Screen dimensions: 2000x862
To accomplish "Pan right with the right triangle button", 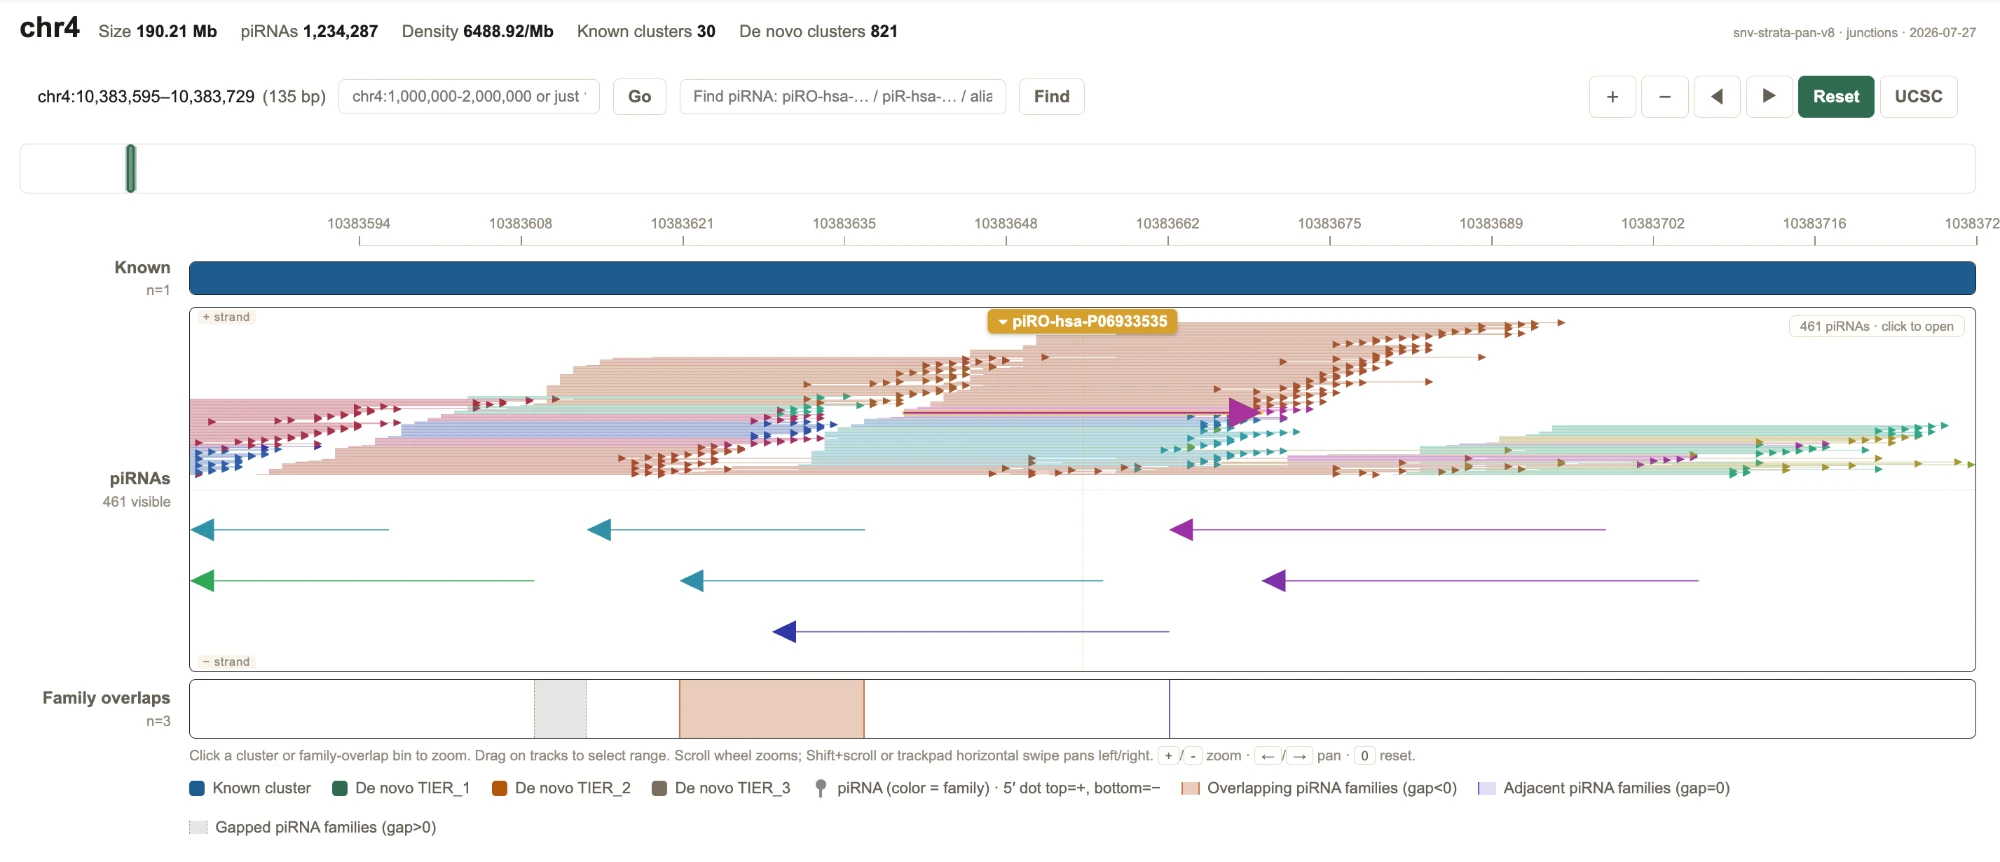I will pos(1769,97).
